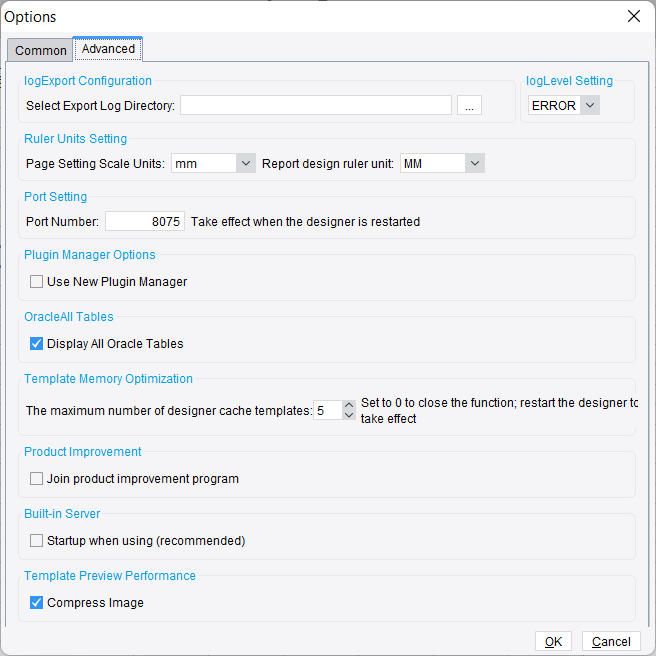Click the Port Setting heading
The height and width of the screenshot is (656, 656).
[56, 197]
